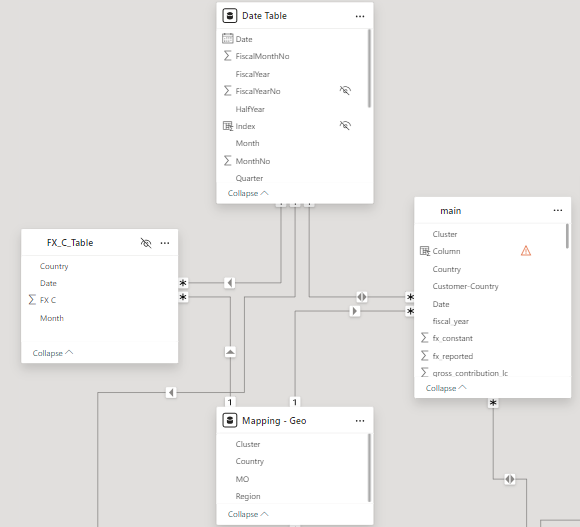Viewport: 580px width, 527px height.
Task: Click the bidirectional filter arrow below main table
Action: (510, 479)
